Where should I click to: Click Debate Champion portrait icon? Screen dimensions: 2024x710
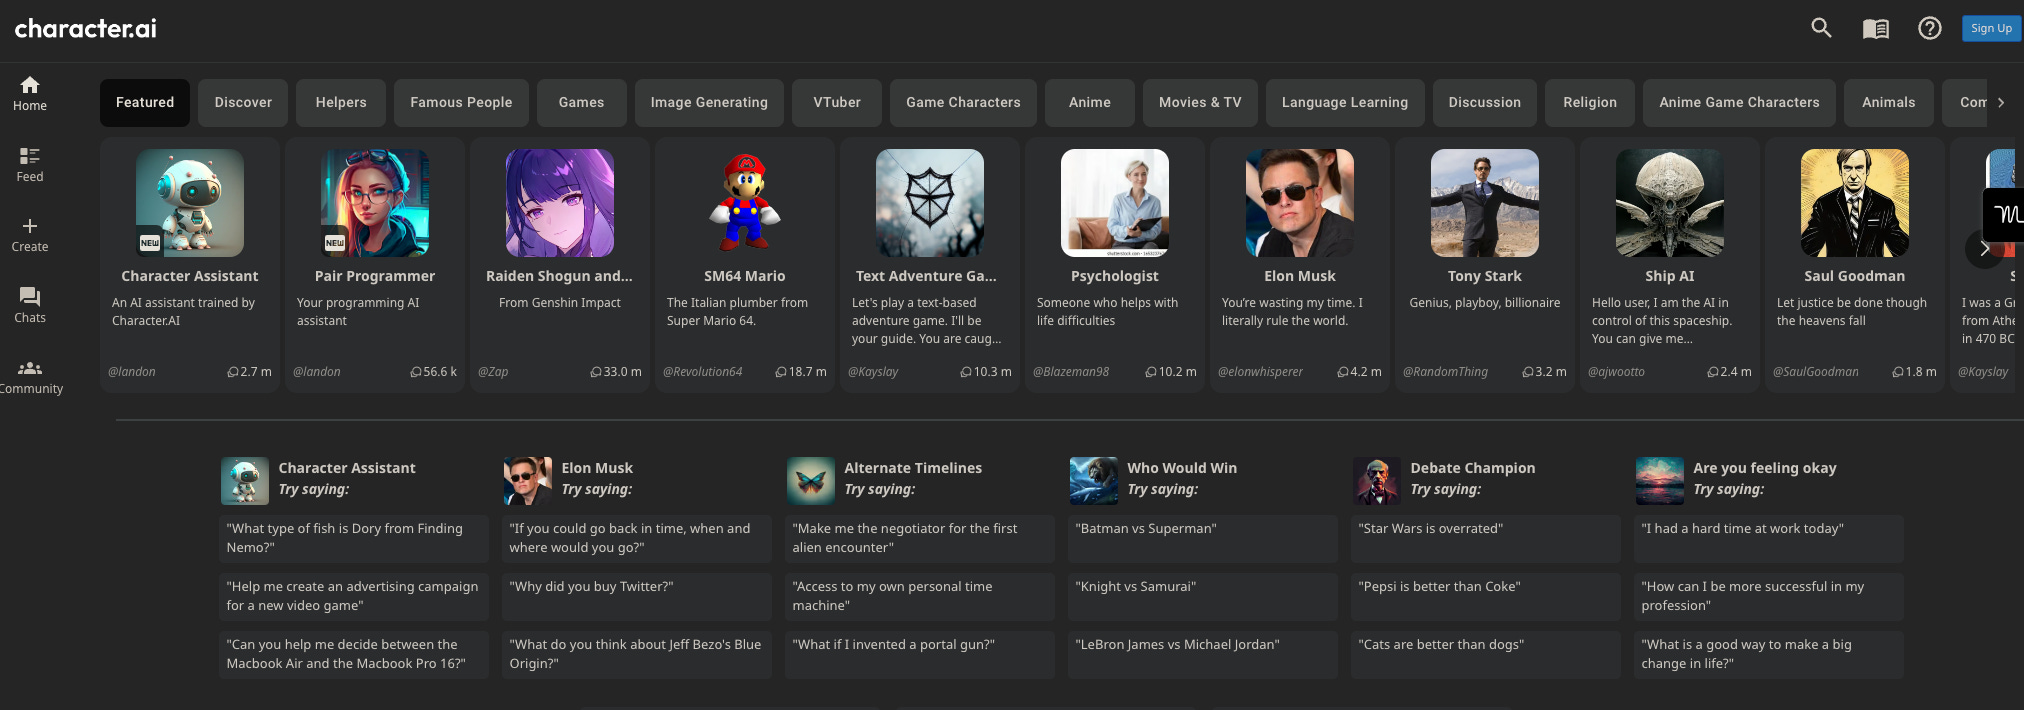pos(1377,481)
